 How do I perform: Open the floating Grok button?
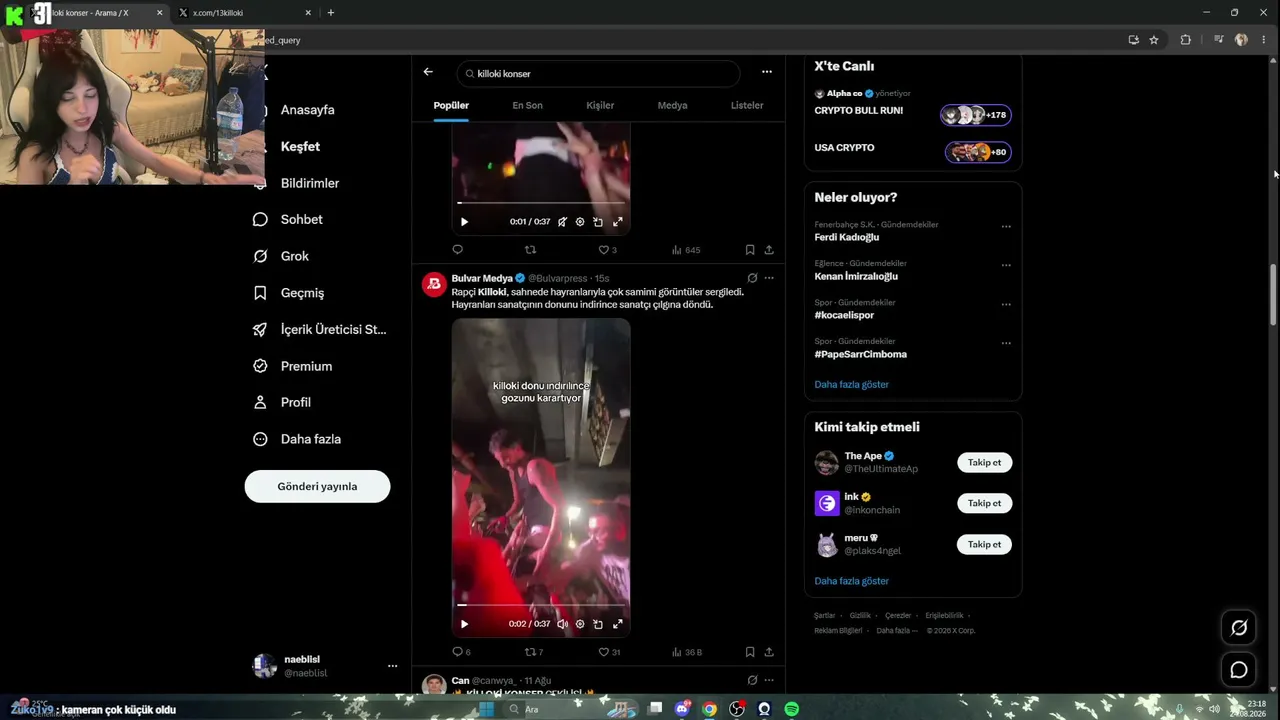[1239, 627]
